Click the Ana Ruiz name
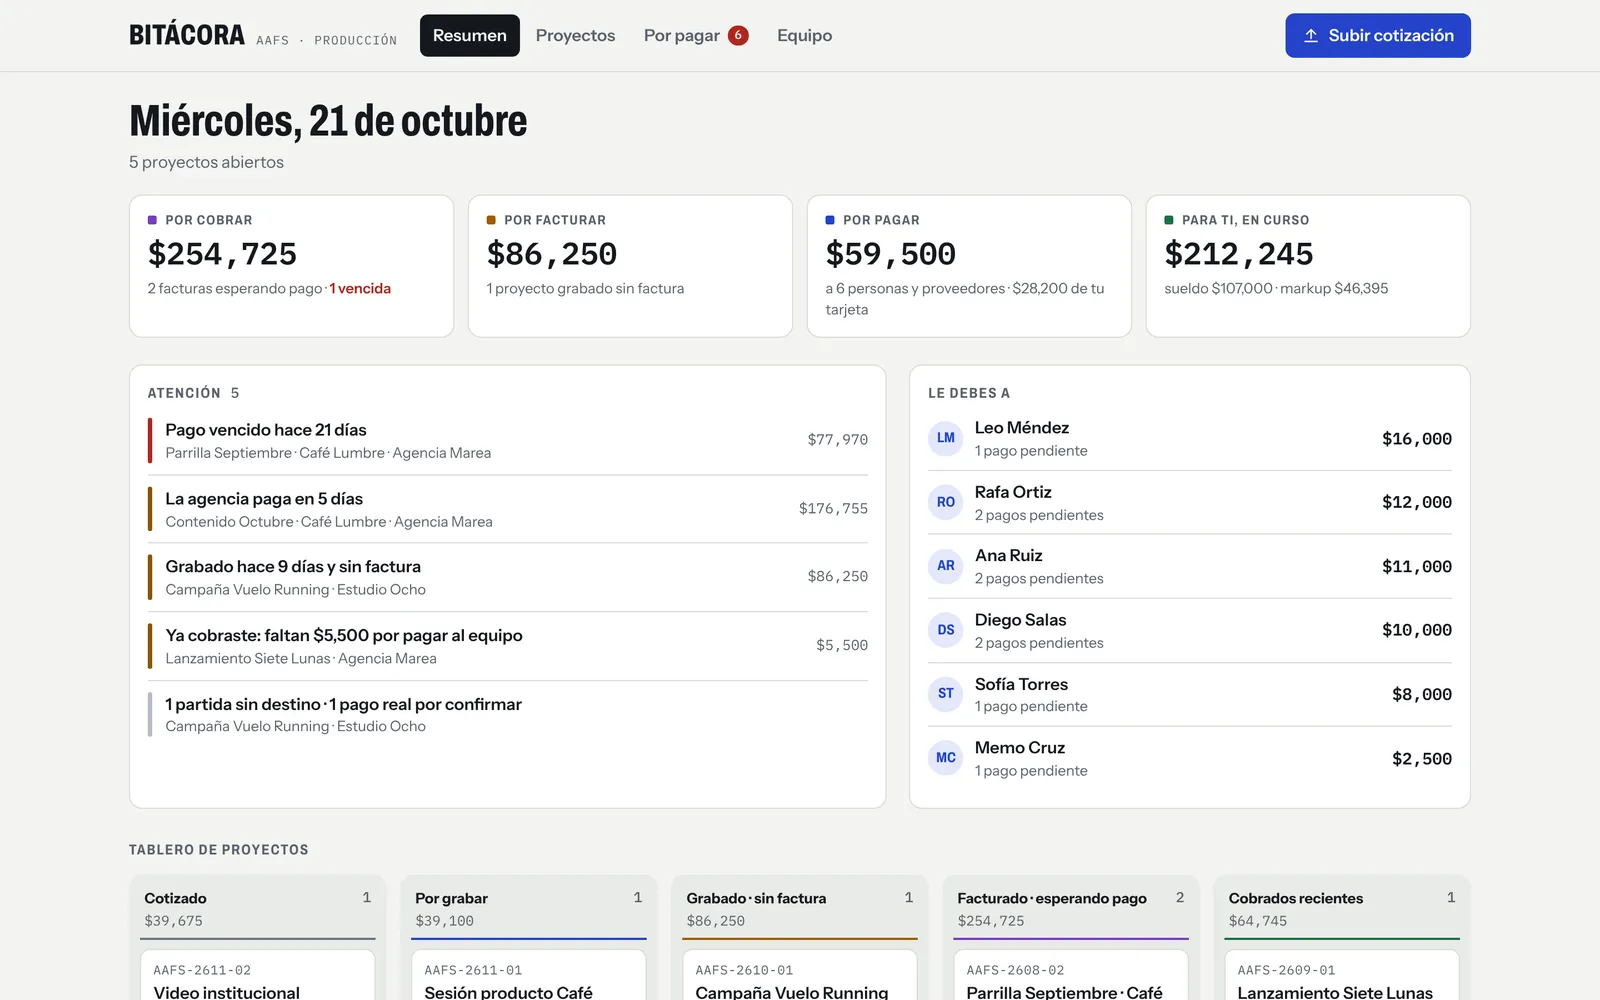 coord(1008,556)
